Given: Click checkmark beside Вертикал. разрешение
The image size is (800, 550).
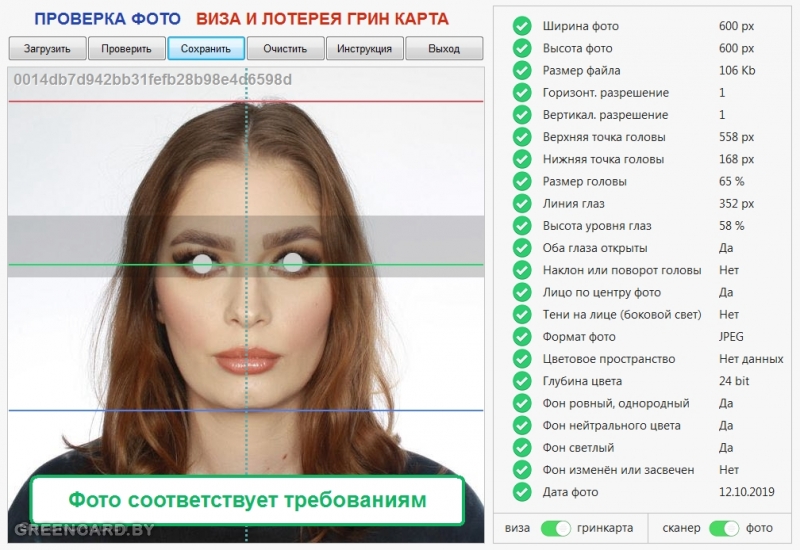Looking at the screenshot, I should point(522,114).
